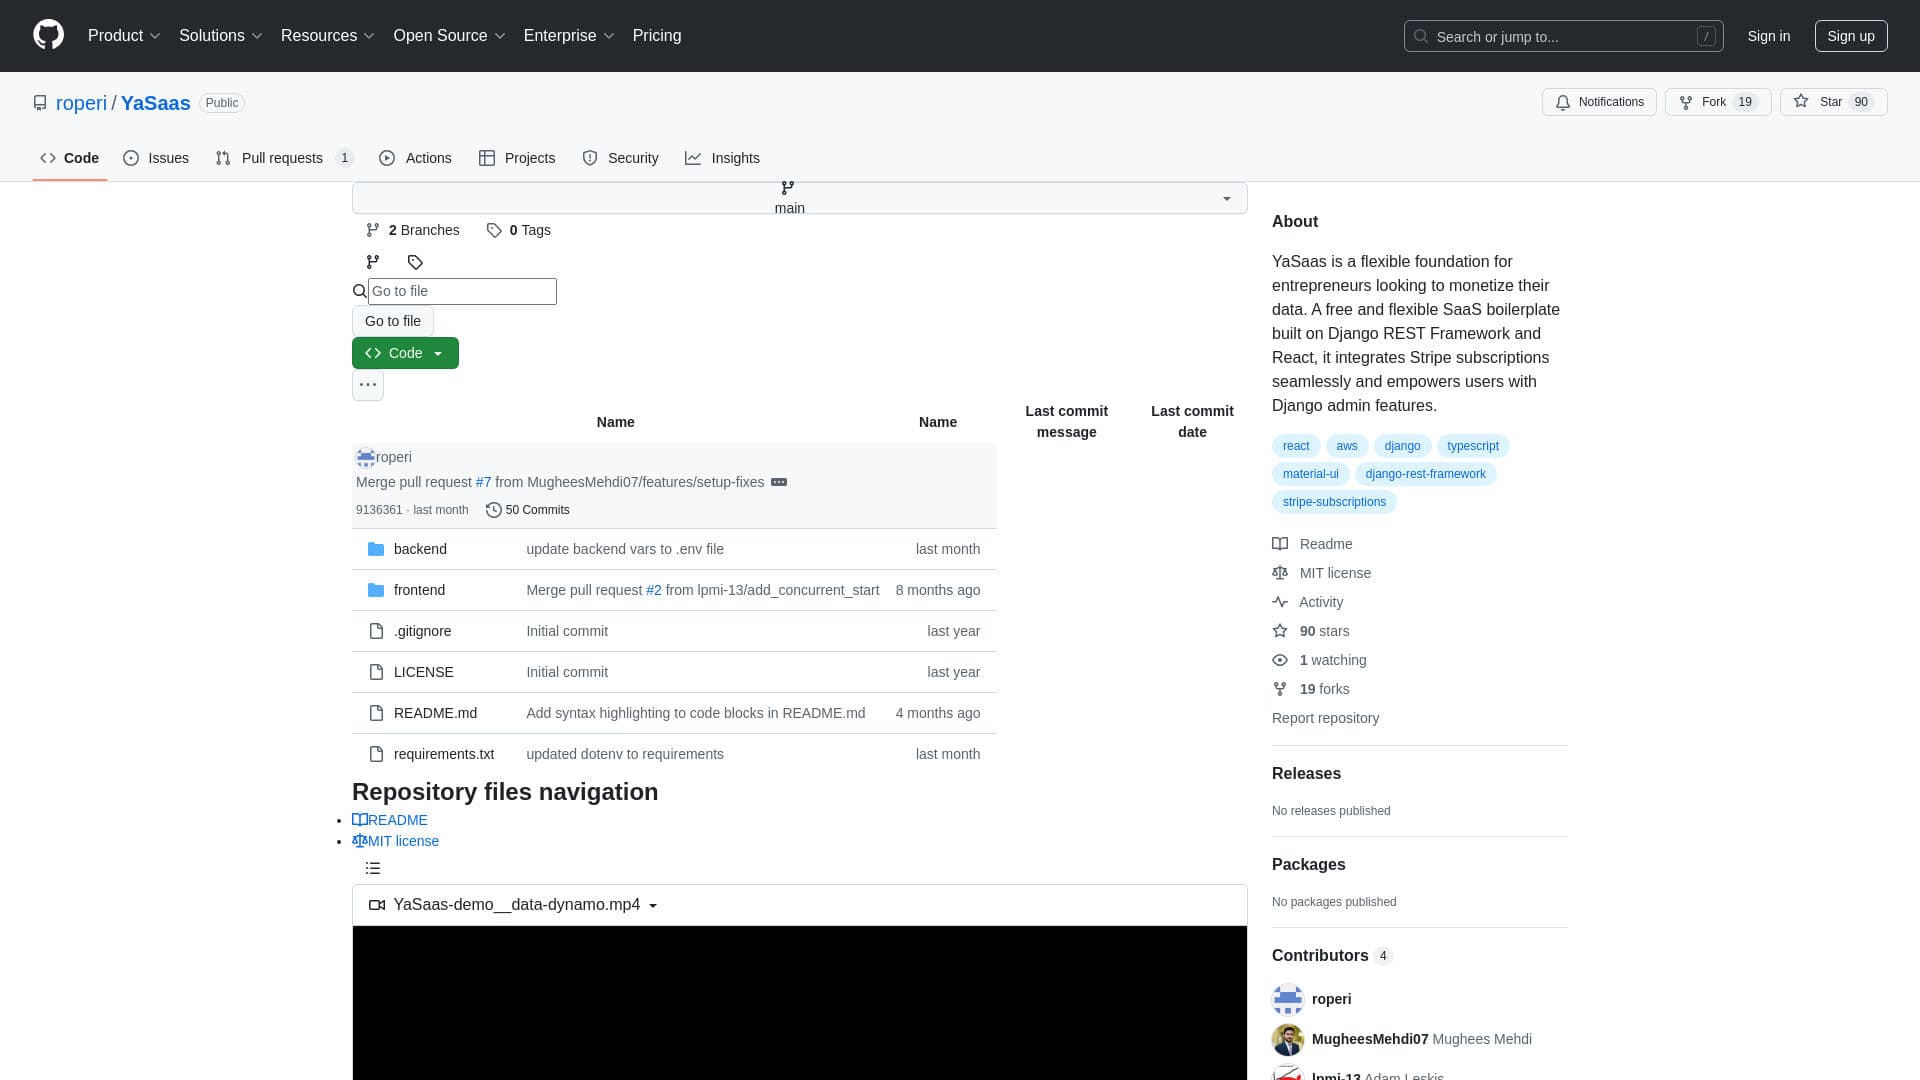Click the search magnifier icon in header
This screenshot has height=1080, width=1920.
coord(1421,36)
